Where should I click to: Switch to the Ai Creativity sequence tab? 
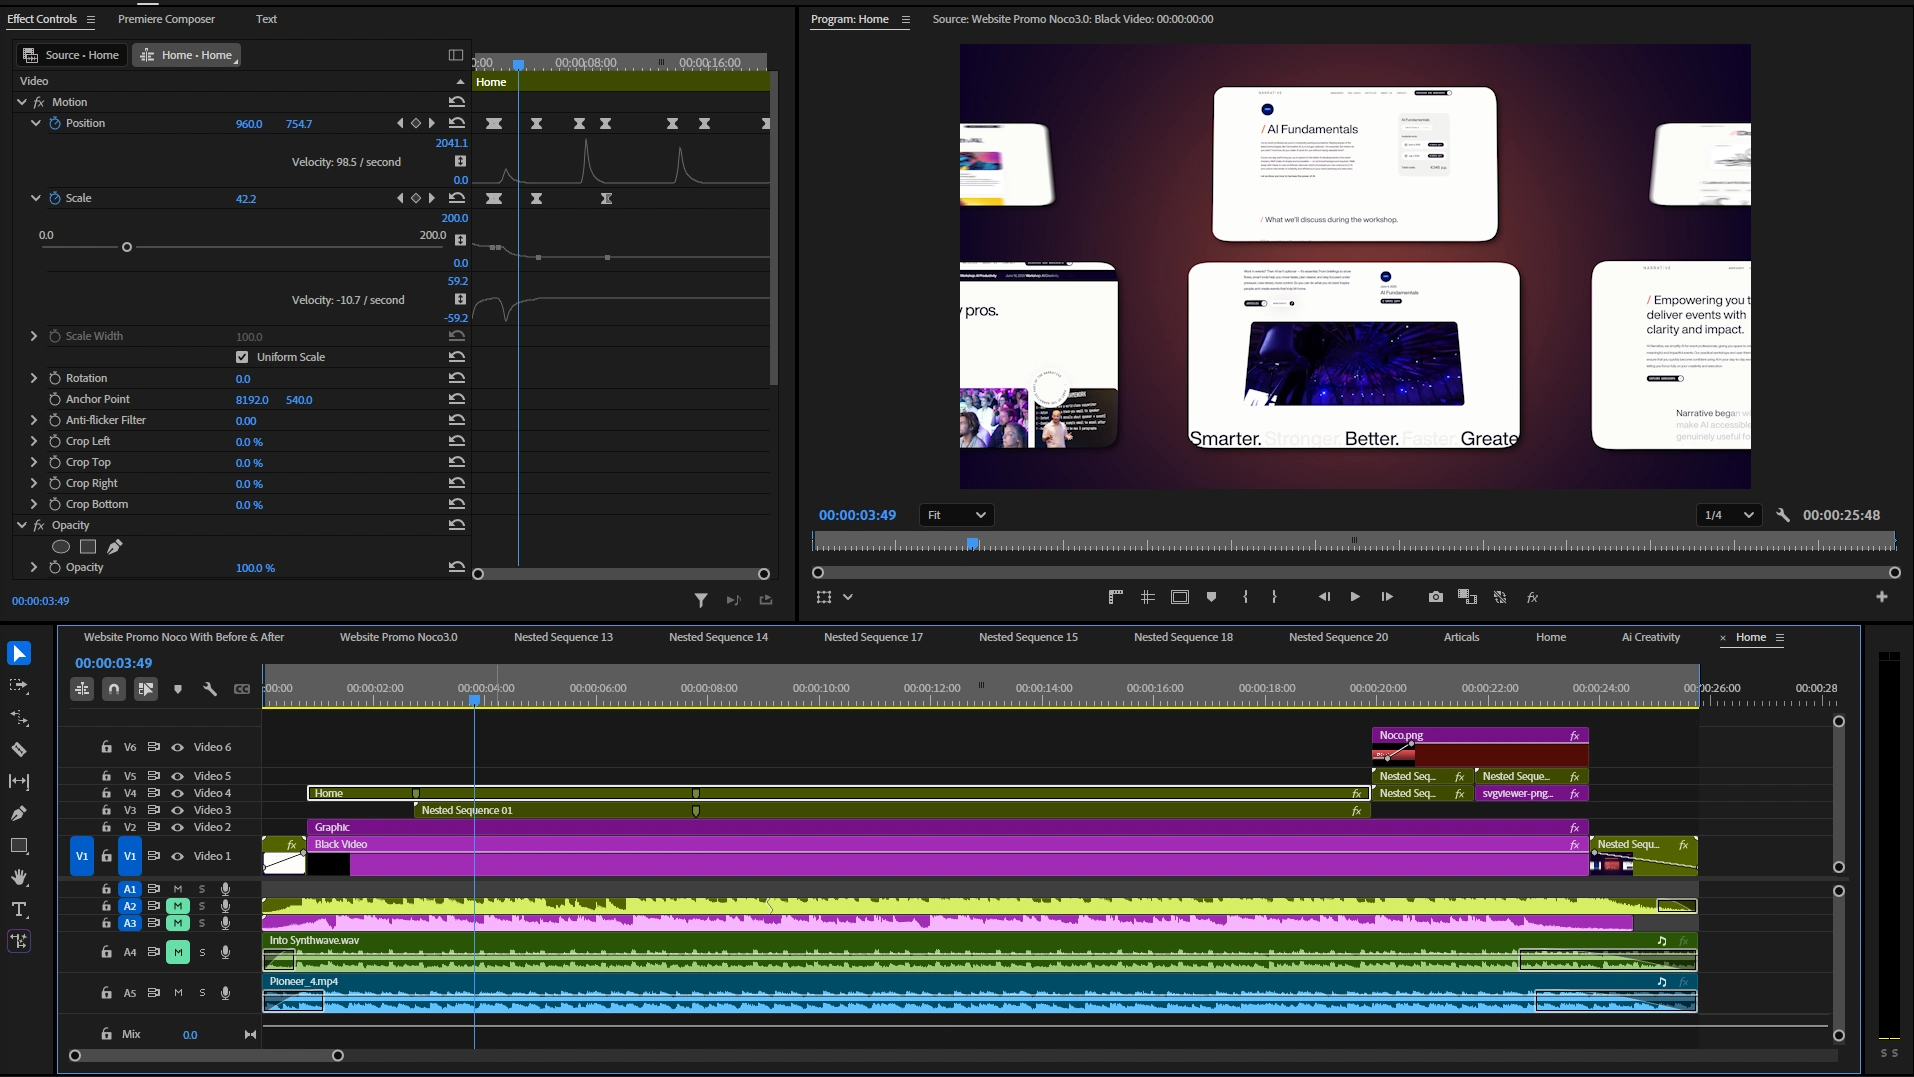1650,637
